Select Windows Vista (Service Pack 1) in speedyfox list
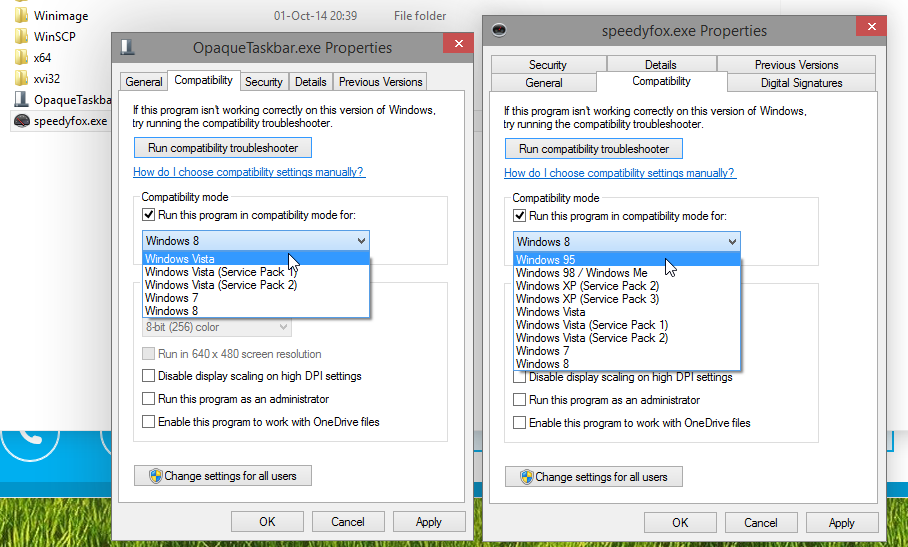This screenshot has width=908, height=547. 627,325
